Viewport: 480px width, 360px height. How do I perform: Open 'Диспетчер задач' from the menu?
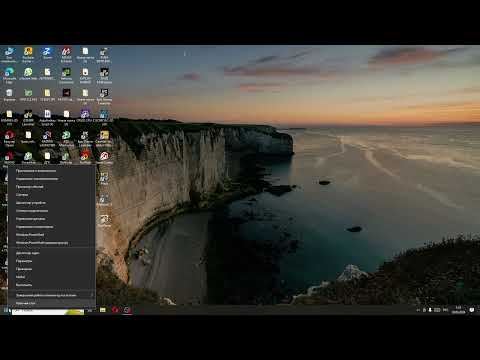(52, 253)
